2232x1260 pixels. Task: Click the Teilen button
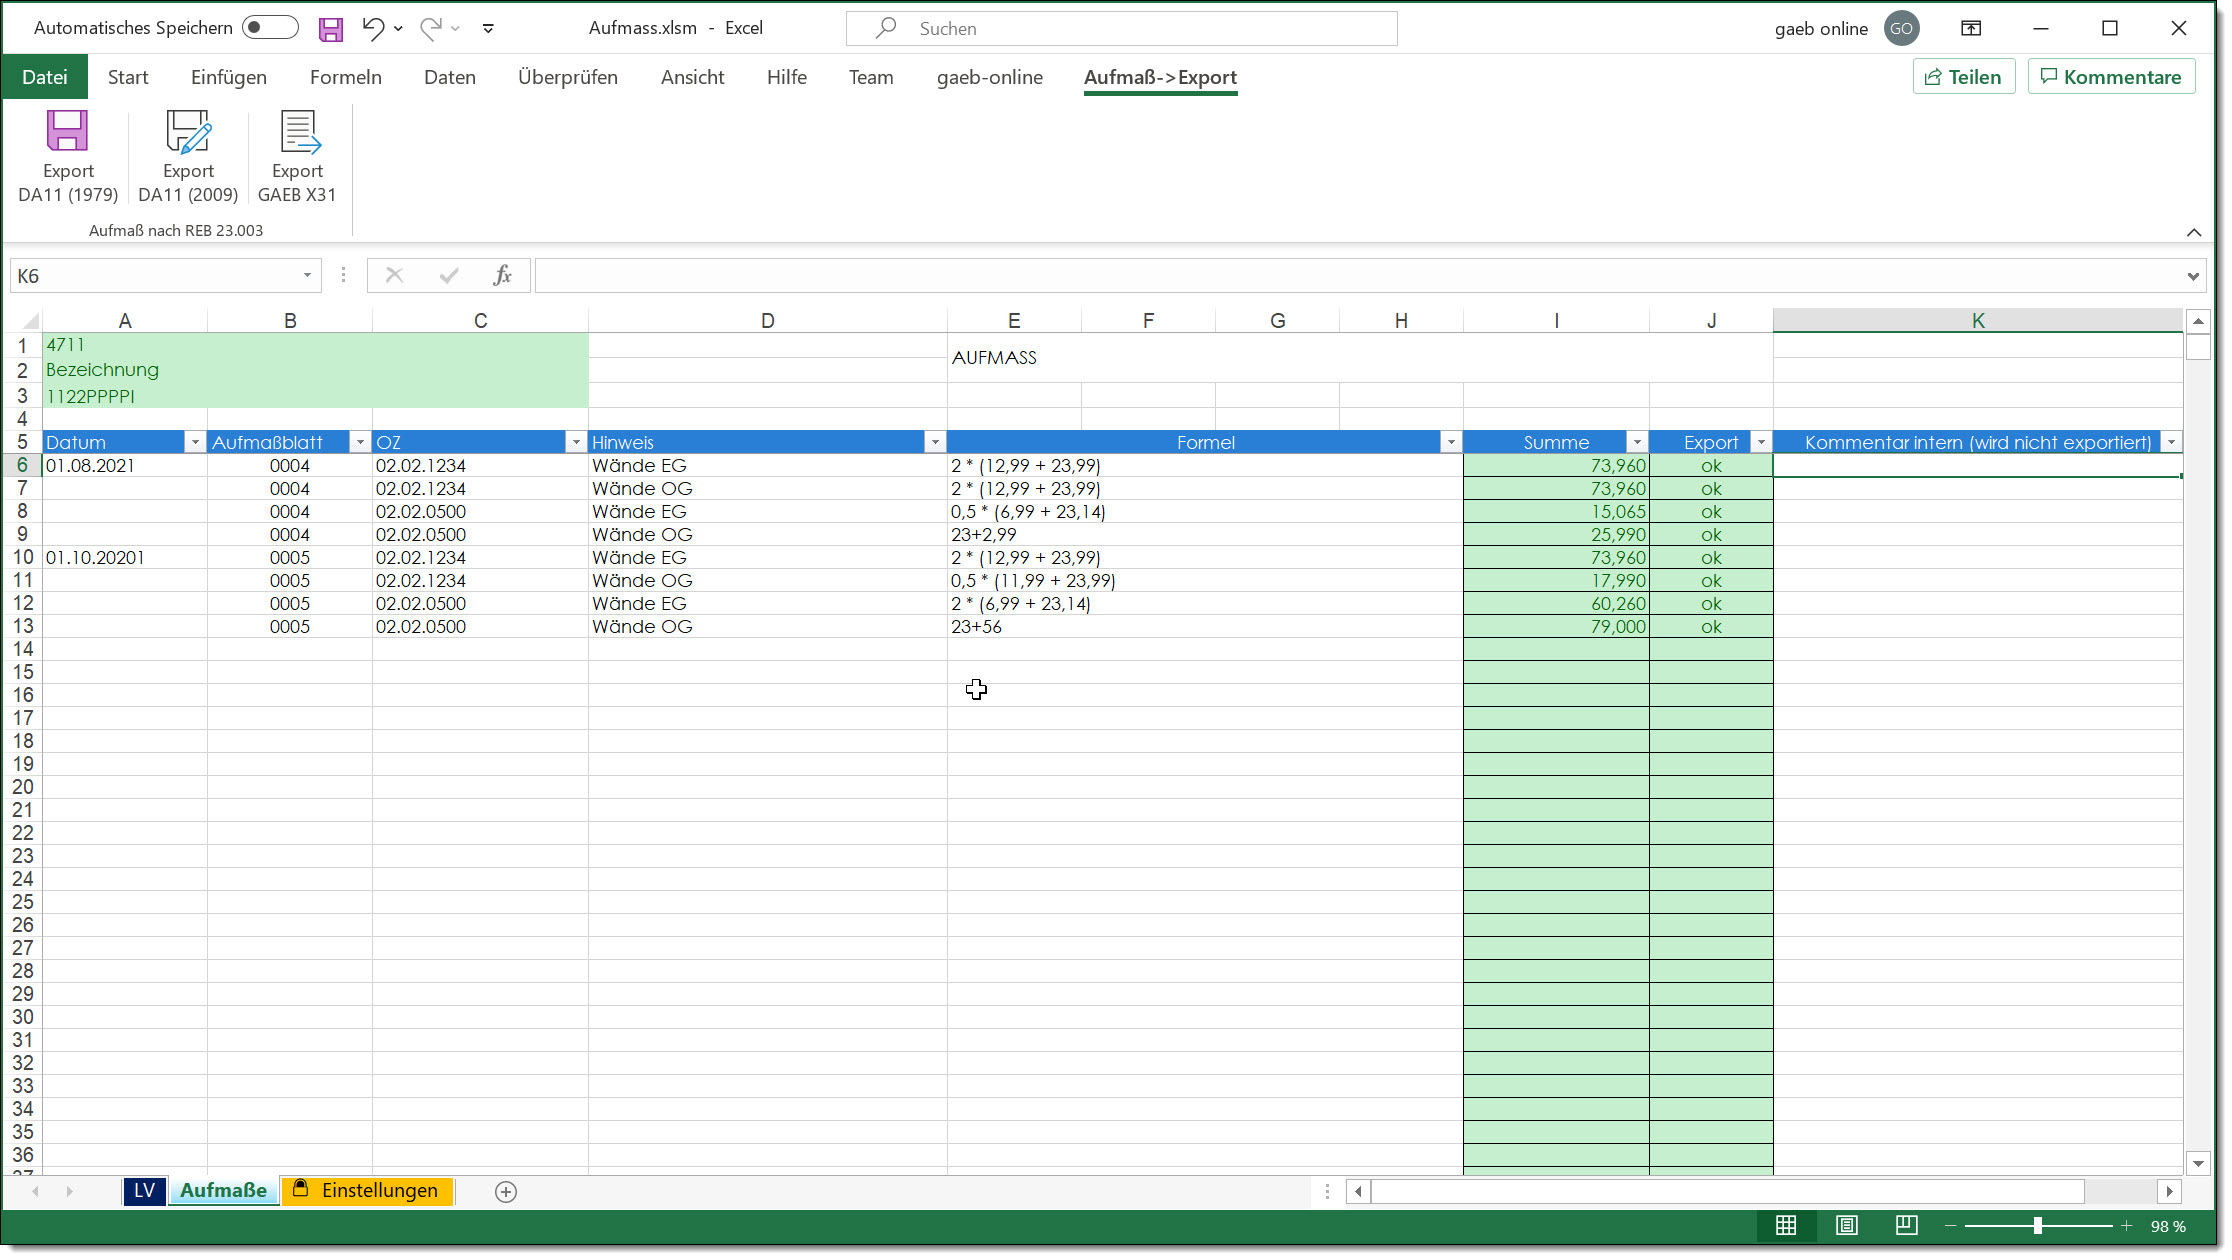[x=1963, y=76]
